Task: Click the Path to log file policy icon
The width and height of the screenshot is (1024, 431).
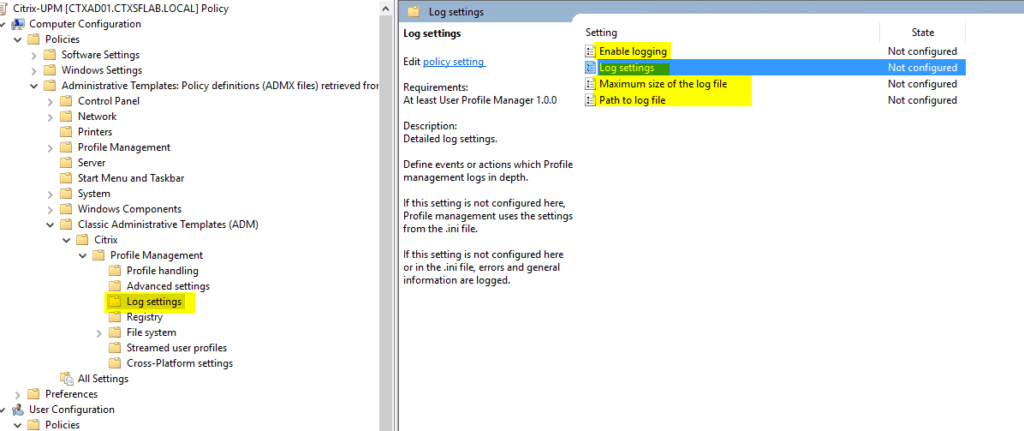Action: click(x=590, y=100)
